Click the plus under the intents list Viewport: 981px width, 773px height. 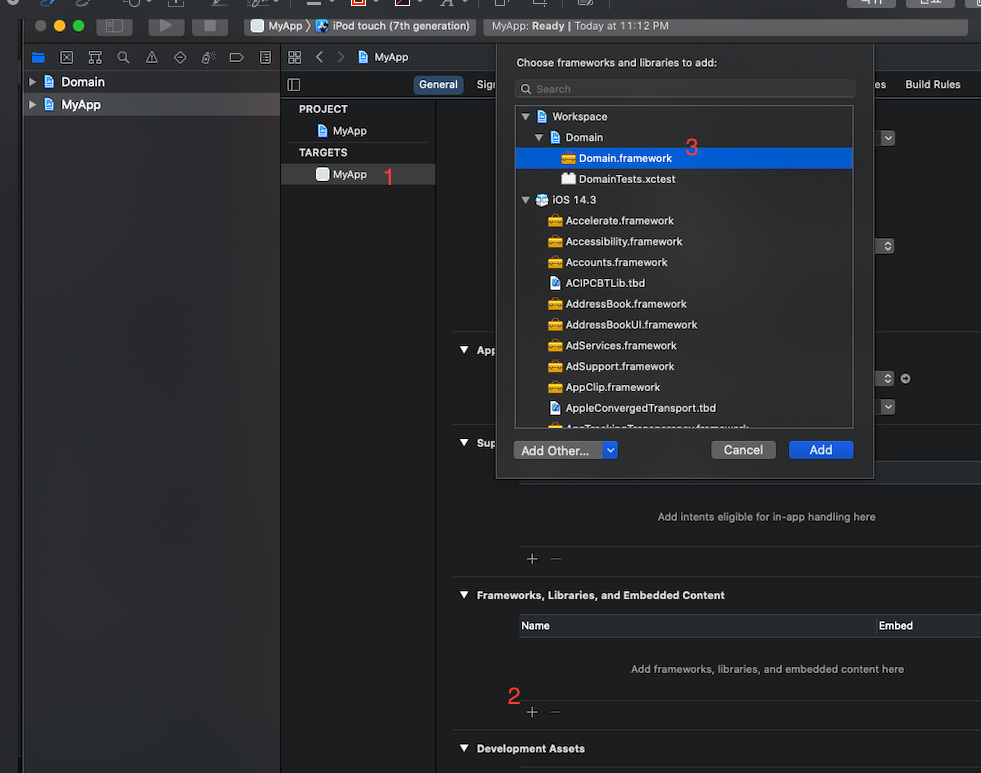(532, 558)
